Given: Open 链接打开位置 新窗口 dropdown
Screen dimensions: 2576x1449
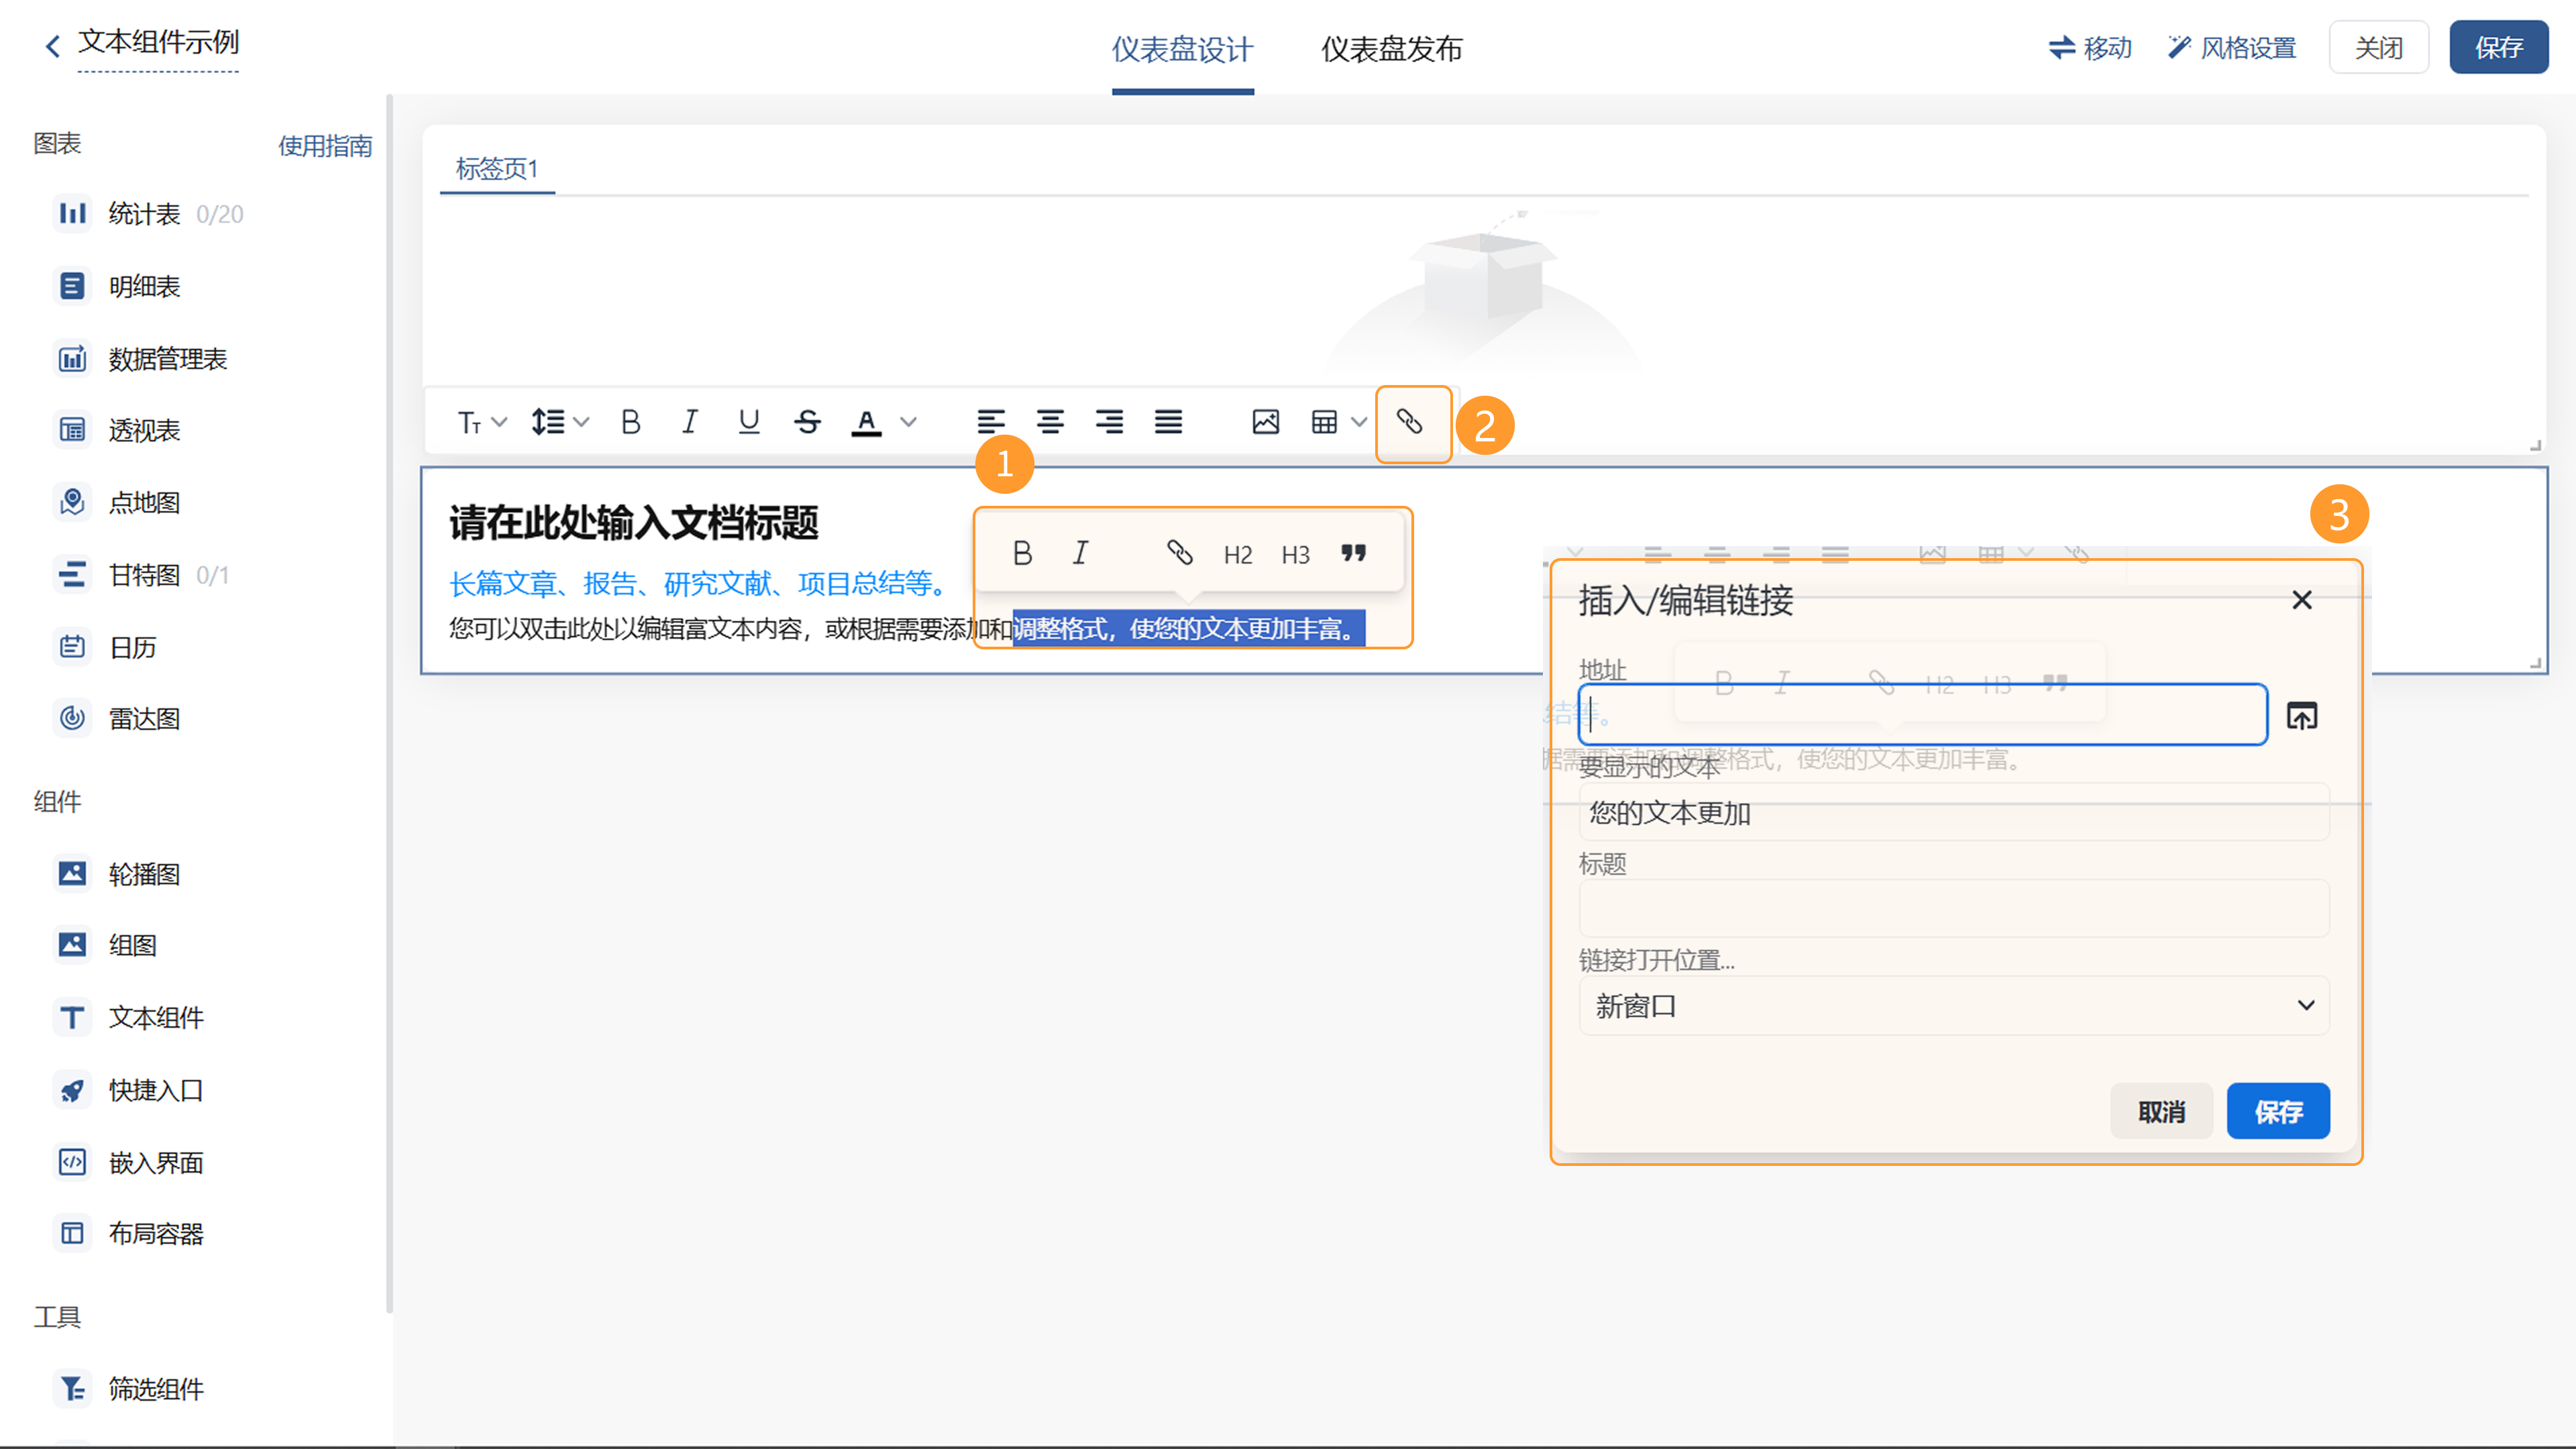Looking at the screenshot, I should pyautogui.click(x=1954, y=1006).
